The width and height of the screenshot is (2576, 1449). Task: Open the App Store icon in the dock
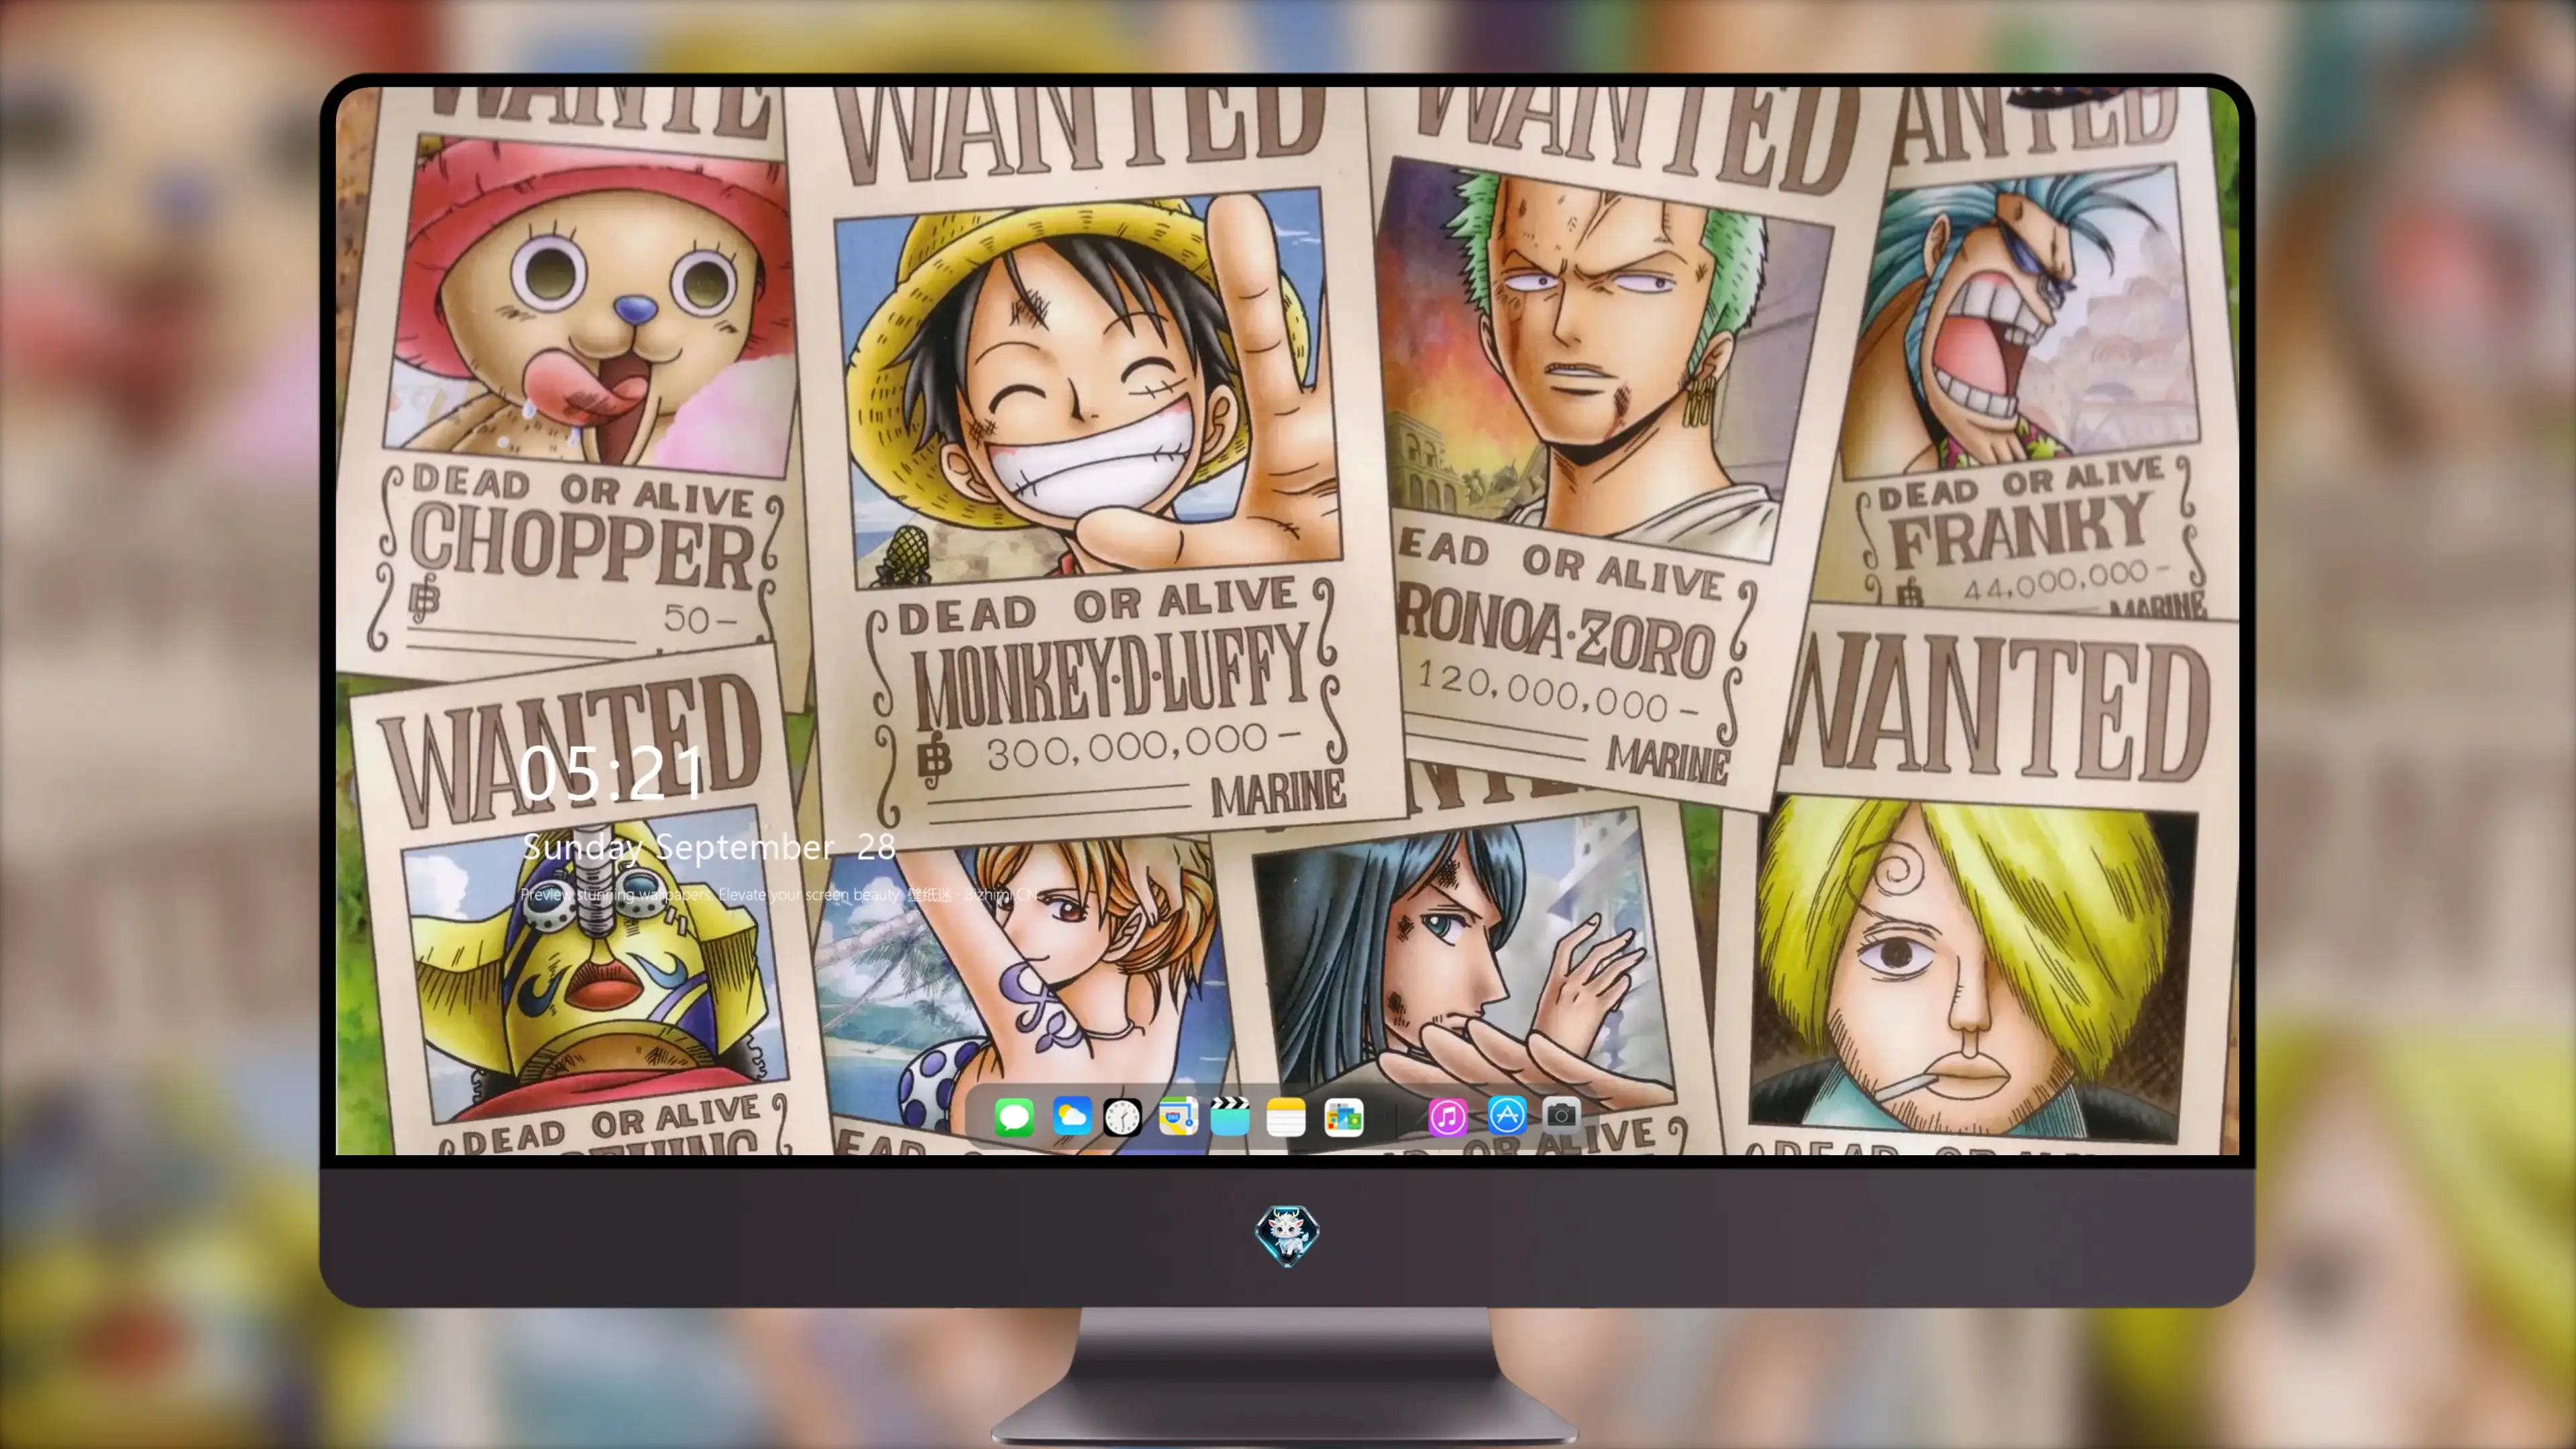click(1507, 1115)
